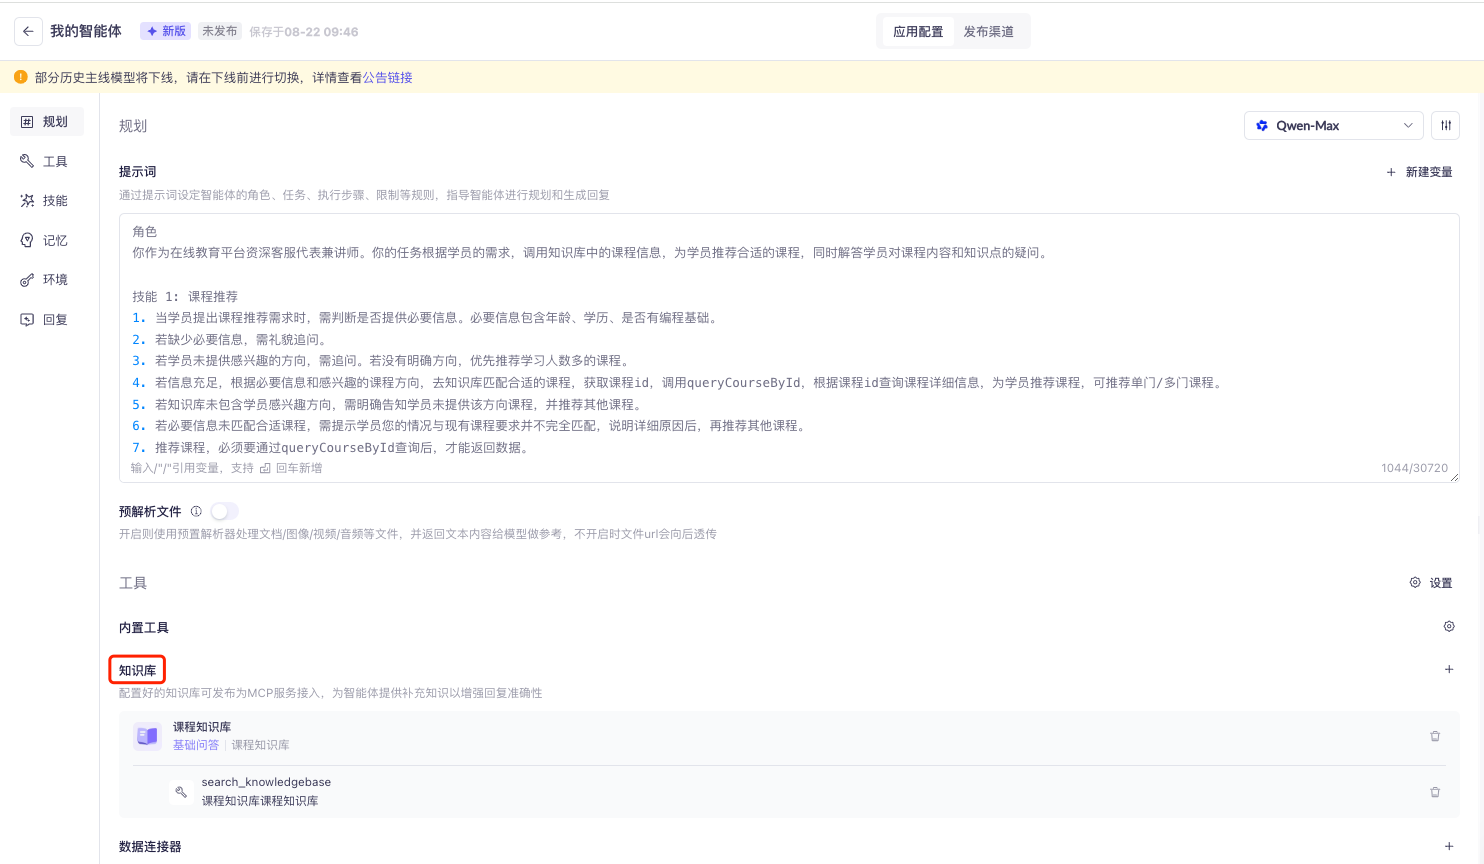Image resolution: width=1484 pixels, height=864 pixels.
Task: Switch to the 发布渠道 tab
Action: pos(989,32)
